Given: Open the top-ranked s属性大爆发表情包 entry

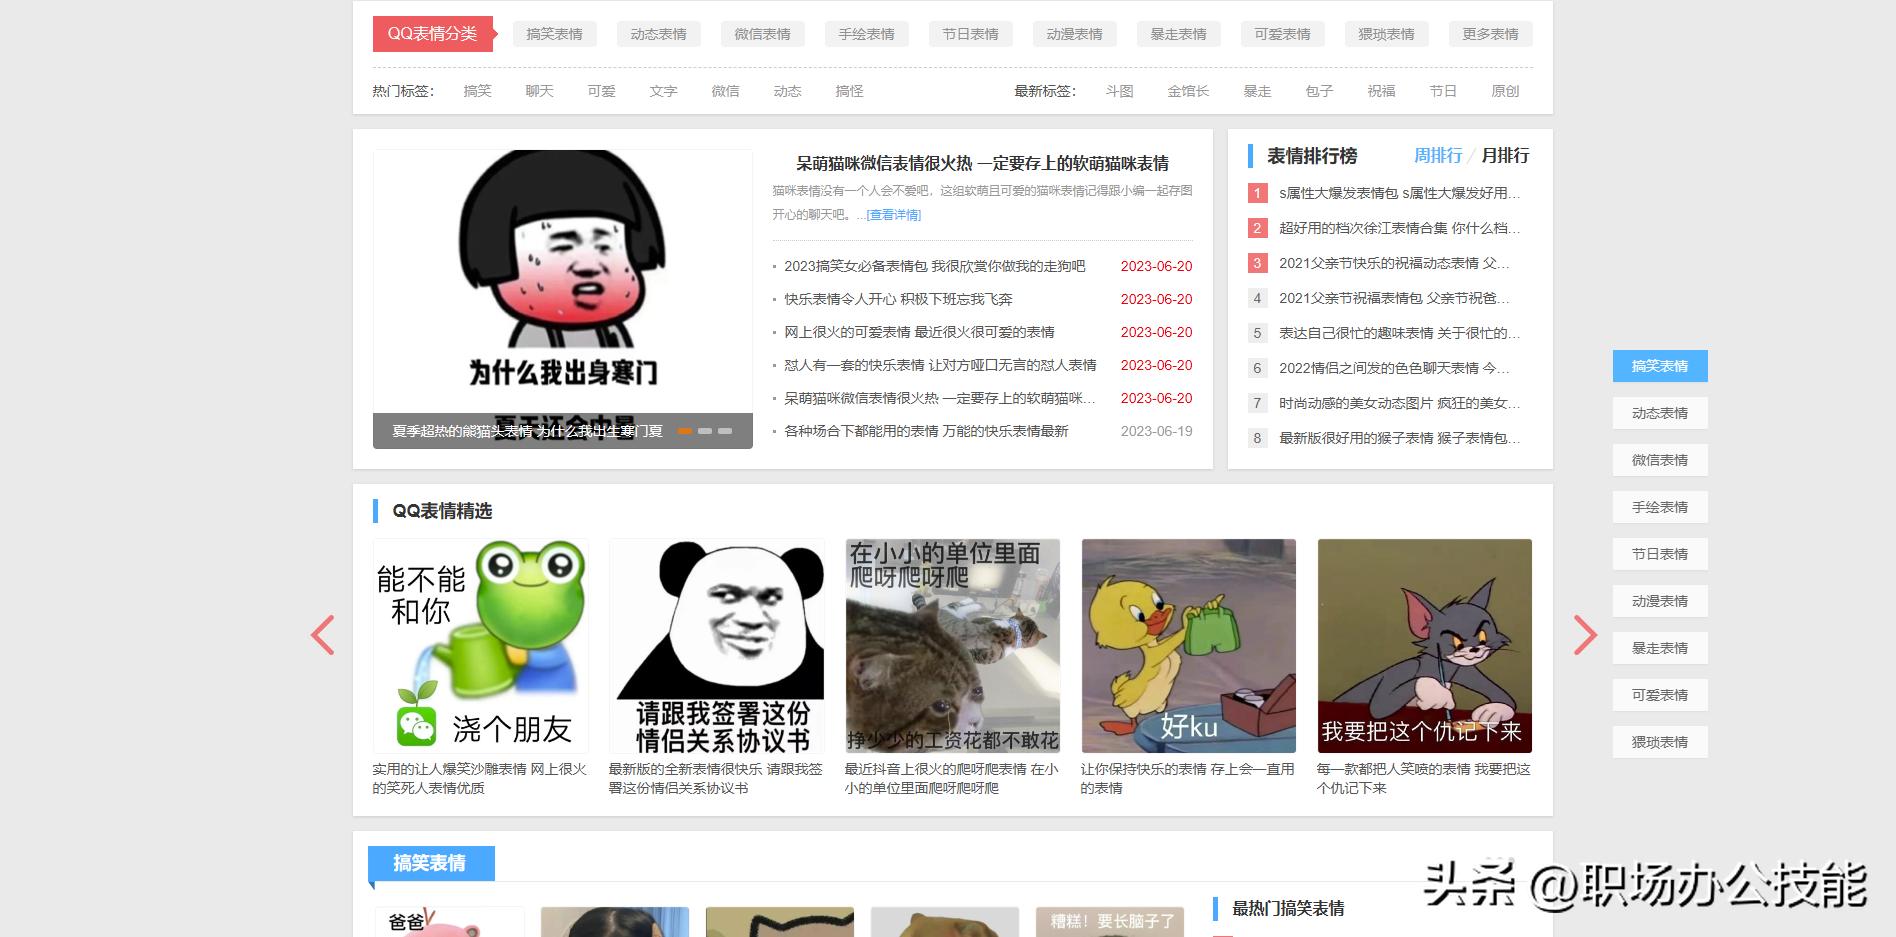Looking at the screenshot, I should click(x=1398, y=193).
